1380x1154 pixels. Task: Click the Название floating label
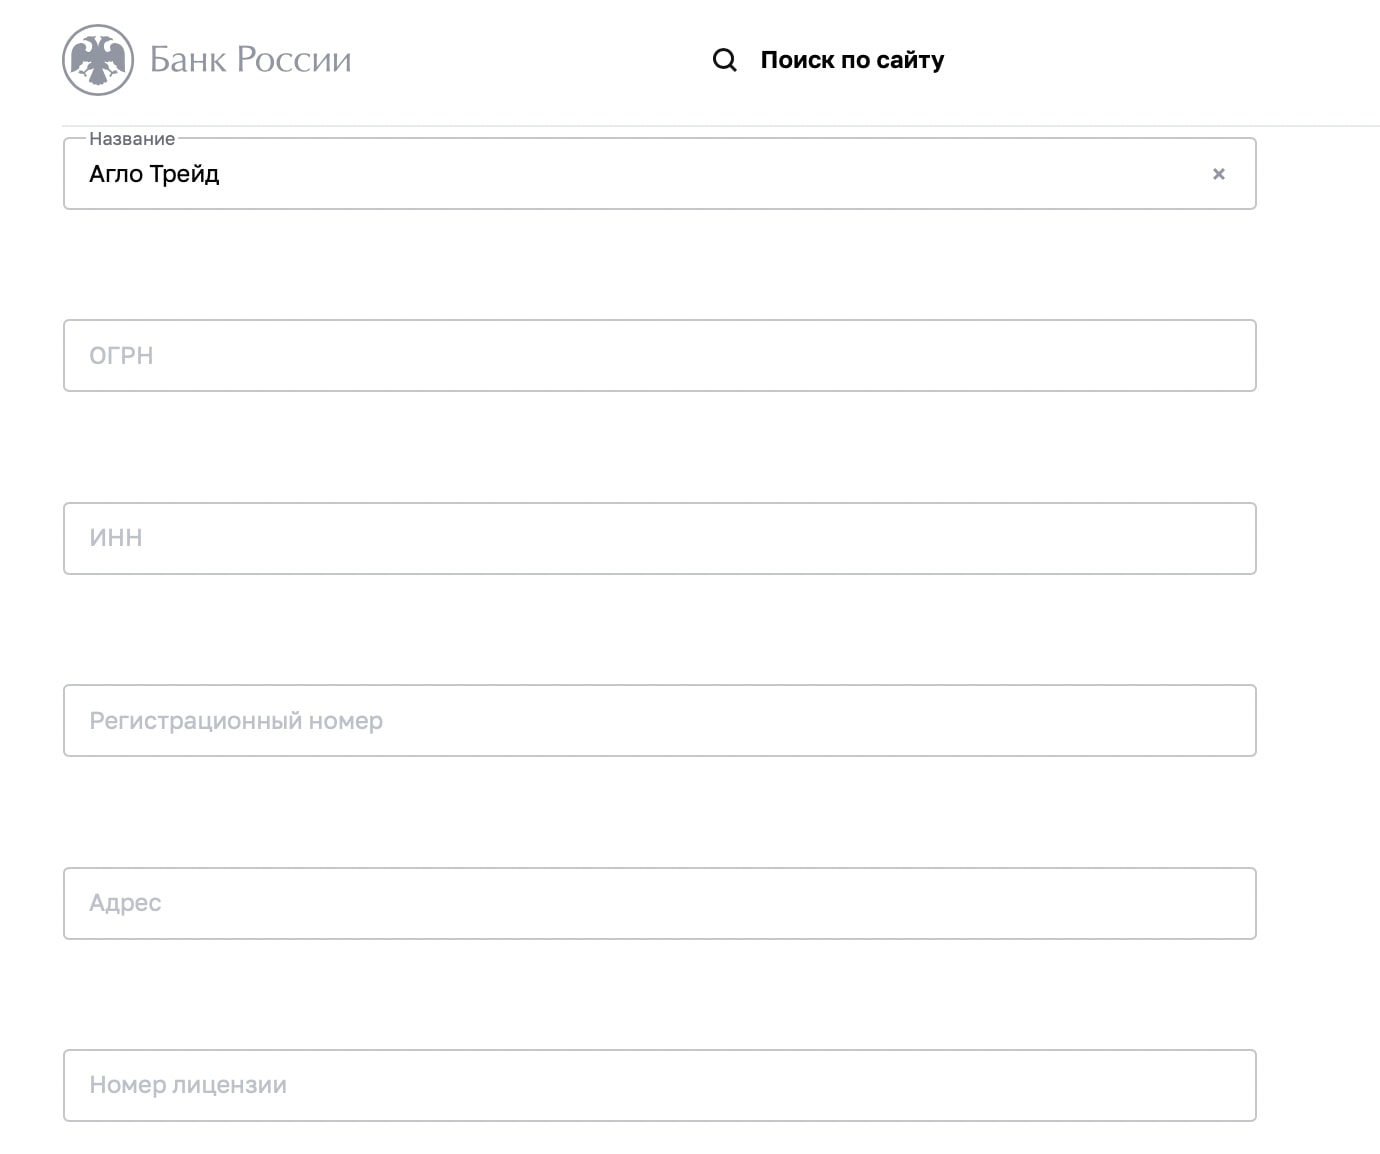point(132,139)
